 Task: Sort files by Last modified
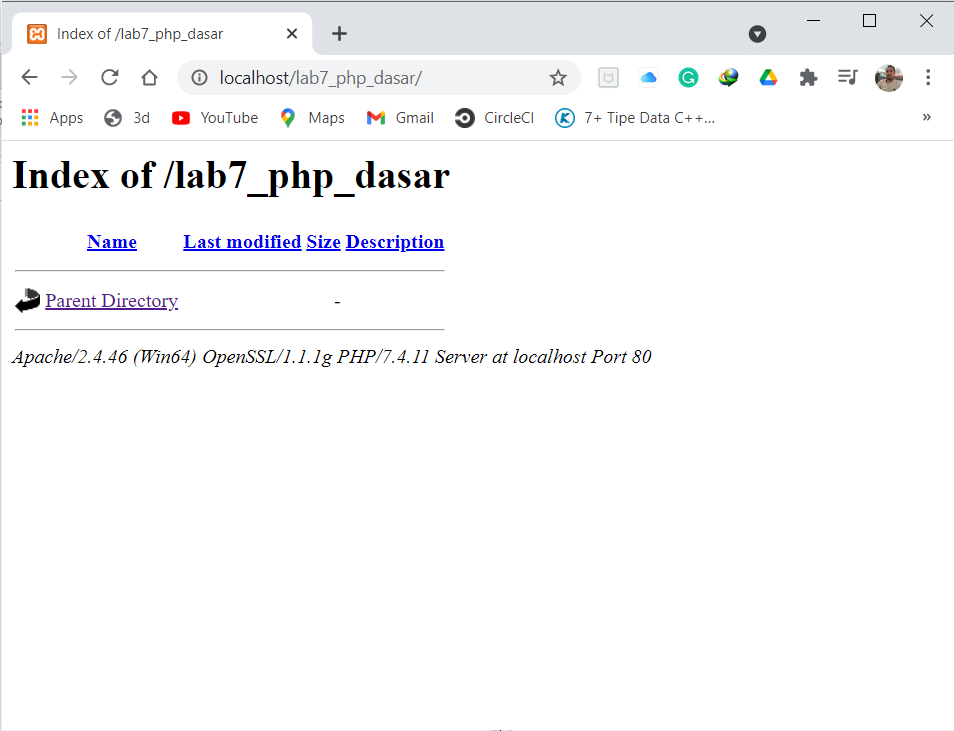242,241
